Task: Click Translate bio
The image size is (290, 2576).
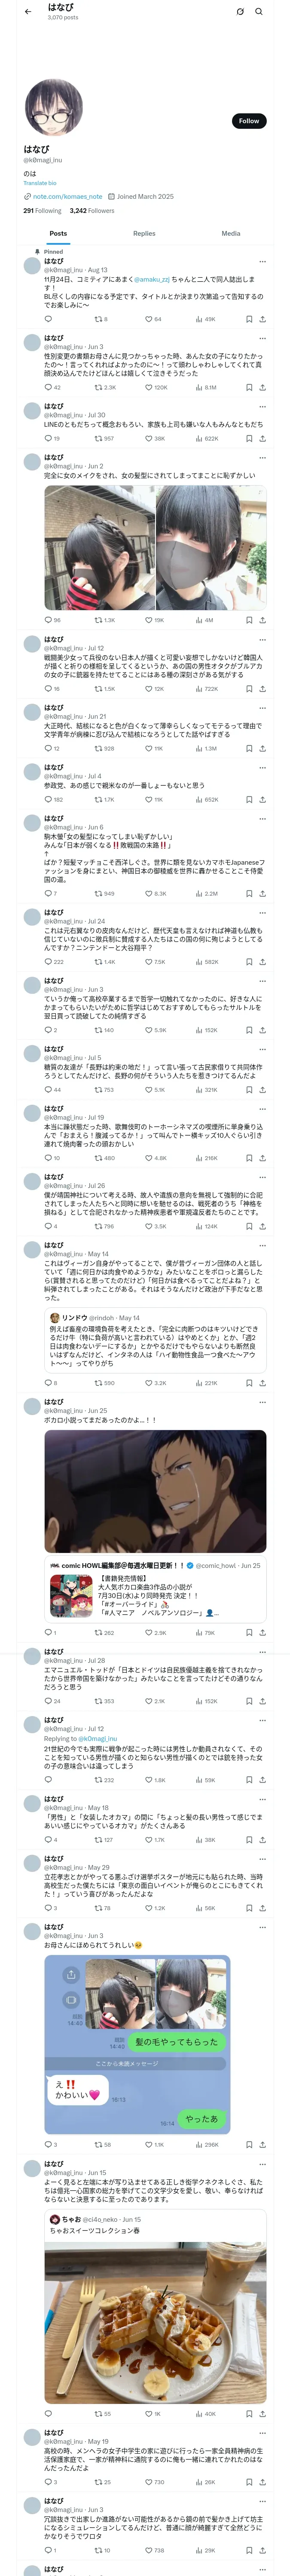Action: click(x=40, y=183)
